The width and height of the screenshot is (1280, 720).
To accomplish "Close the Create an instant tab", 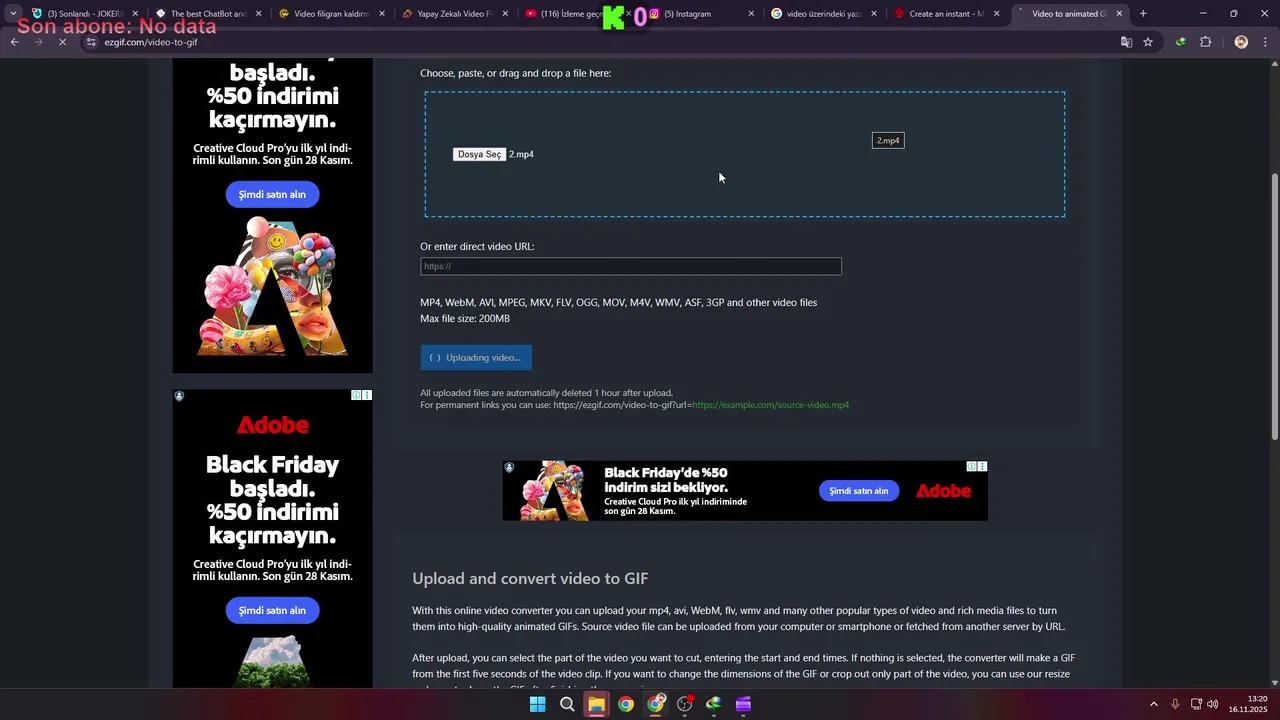I will (996, 14).
